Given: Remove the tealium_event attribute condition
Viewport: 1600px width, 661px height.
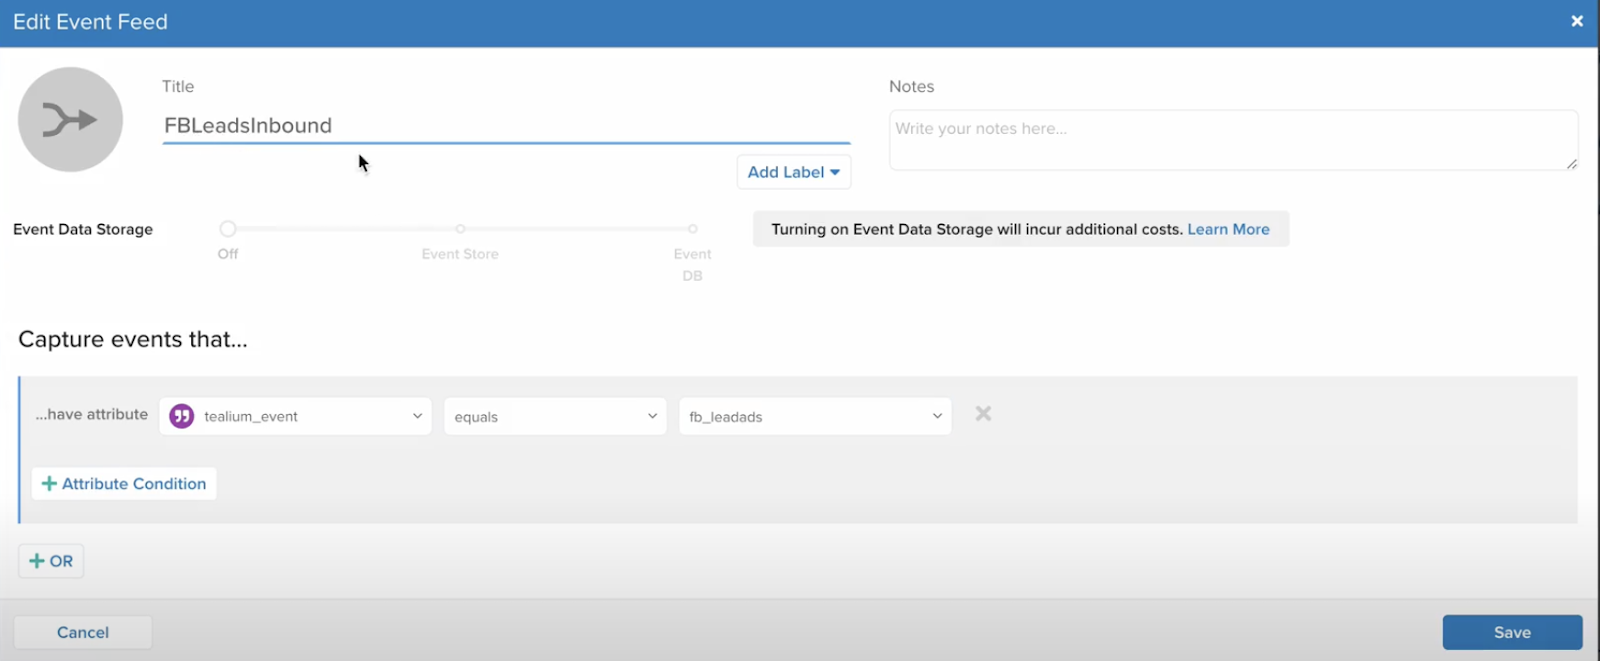Looking at the screenshot, I should (x=983, y=414).
